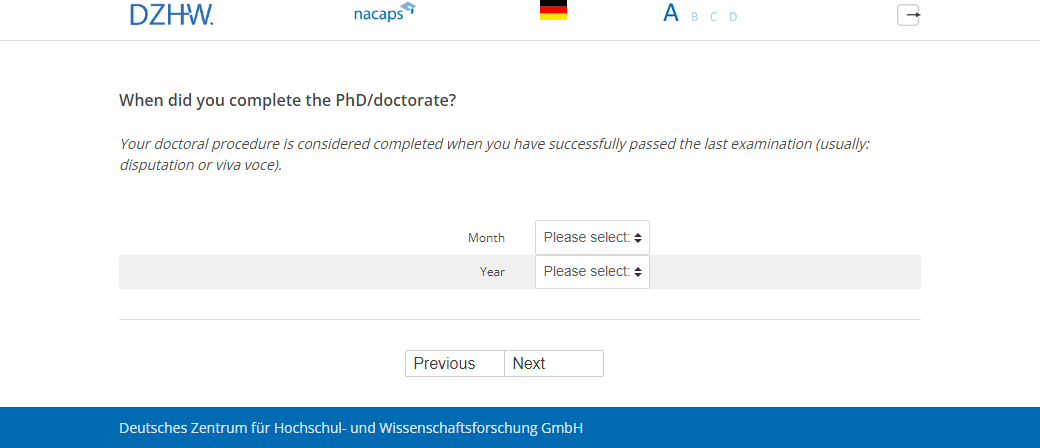This screenshot has height=448, width=1040.
Task: Click the Month field label
Action: coord(486,238)
